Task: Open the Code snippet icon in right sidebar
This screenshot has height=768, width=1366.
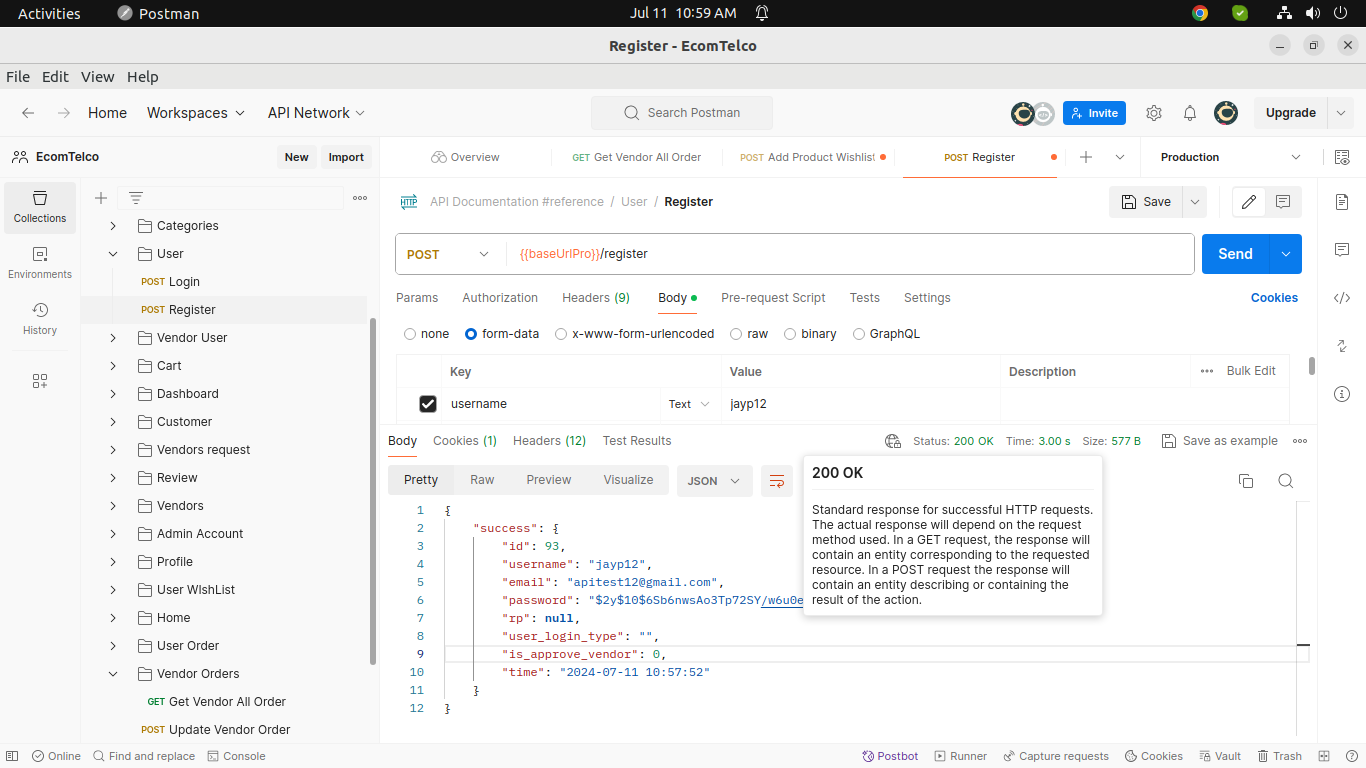Action: pos(1342,297)
